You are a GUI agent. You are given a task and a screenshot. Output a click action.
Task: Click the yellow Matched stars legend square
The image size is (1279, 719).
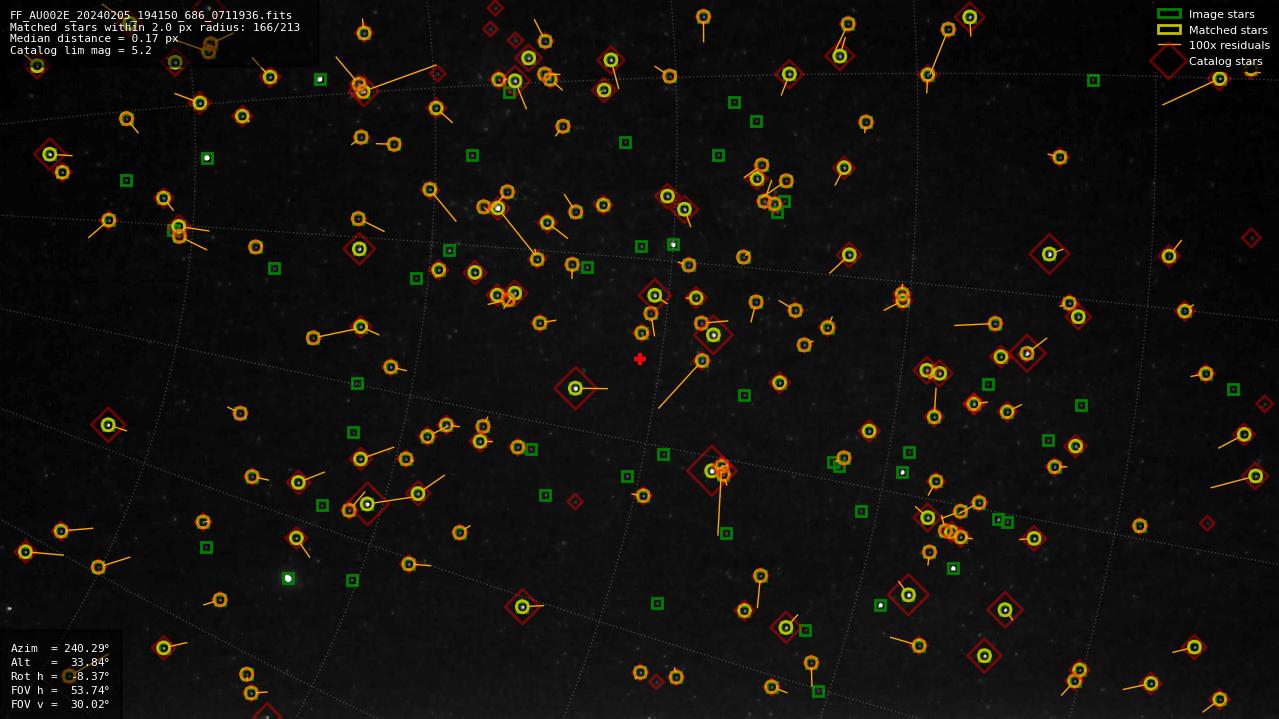[1169, 30]
